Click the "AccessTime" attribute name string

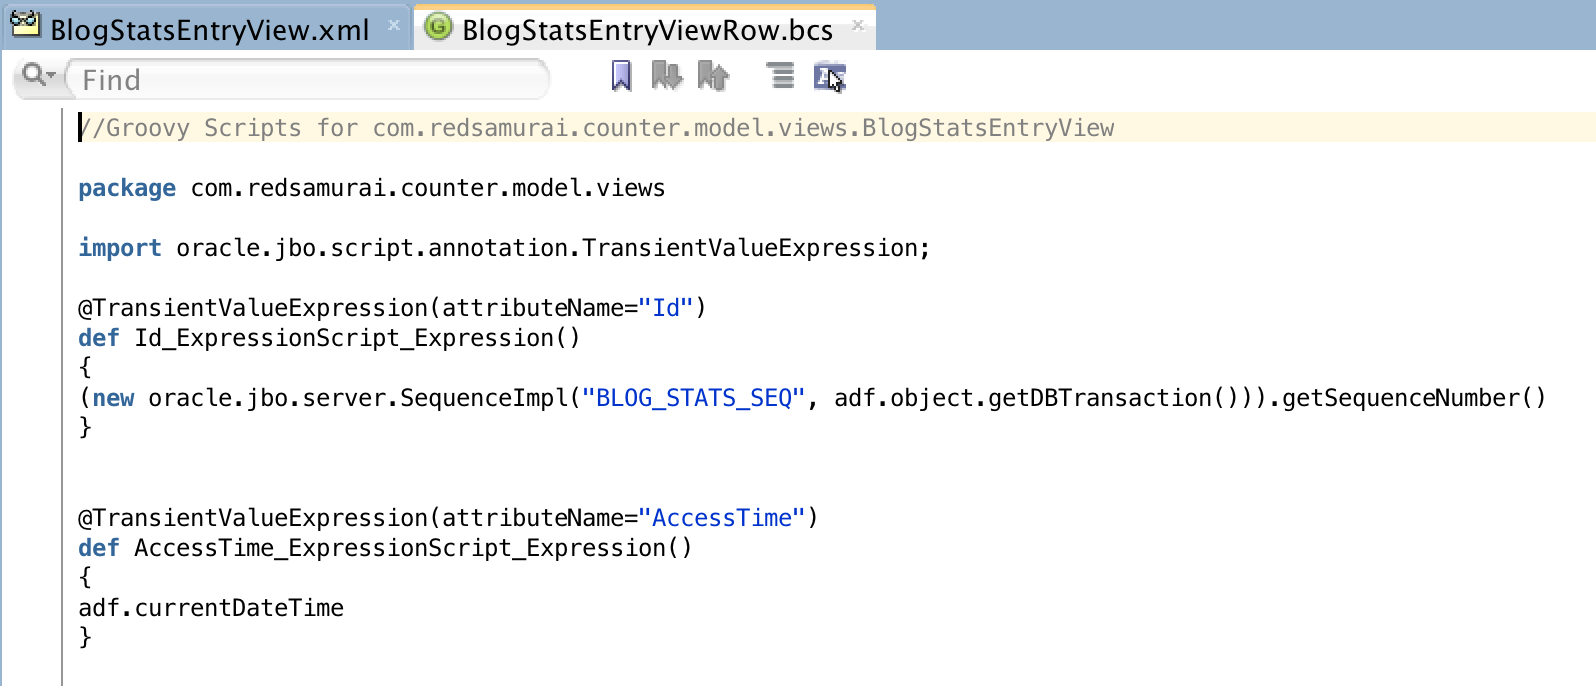point(722,518)
